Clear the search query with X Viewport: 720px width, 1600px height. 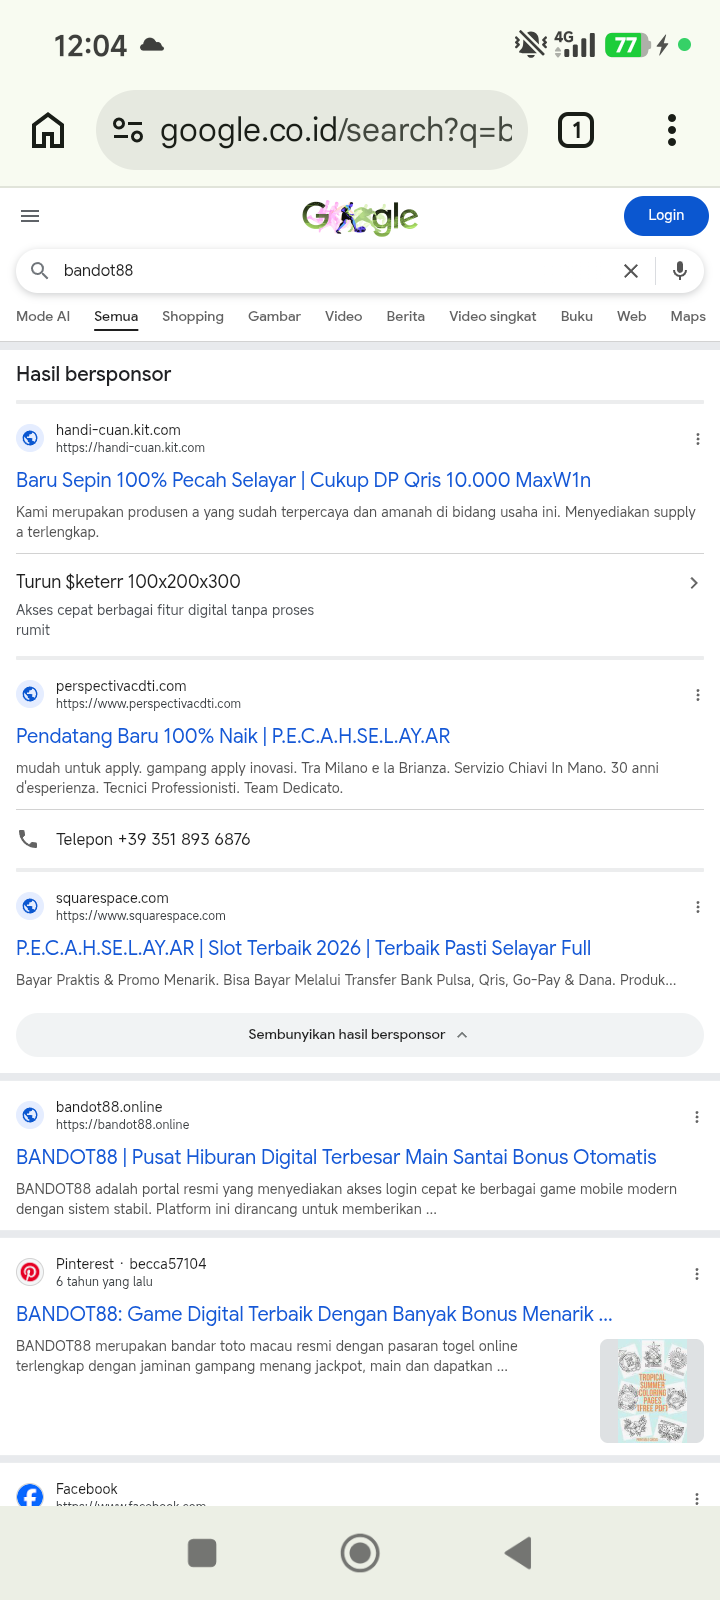tap(631, 271)
